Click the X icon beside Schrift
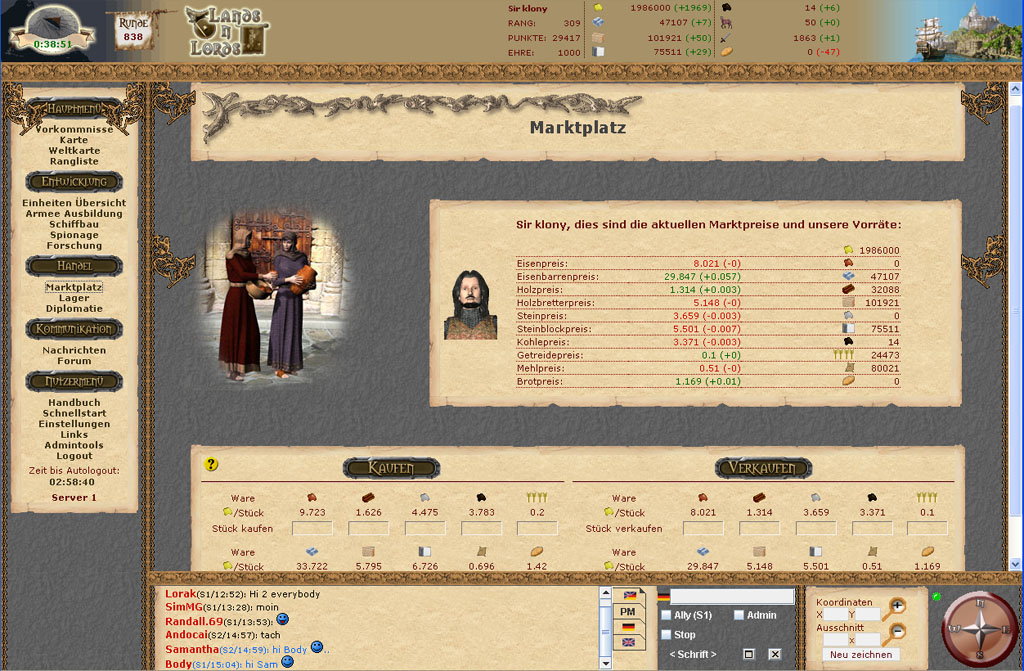Screen dimensions: 1024x671 click(x=775, y=654)
